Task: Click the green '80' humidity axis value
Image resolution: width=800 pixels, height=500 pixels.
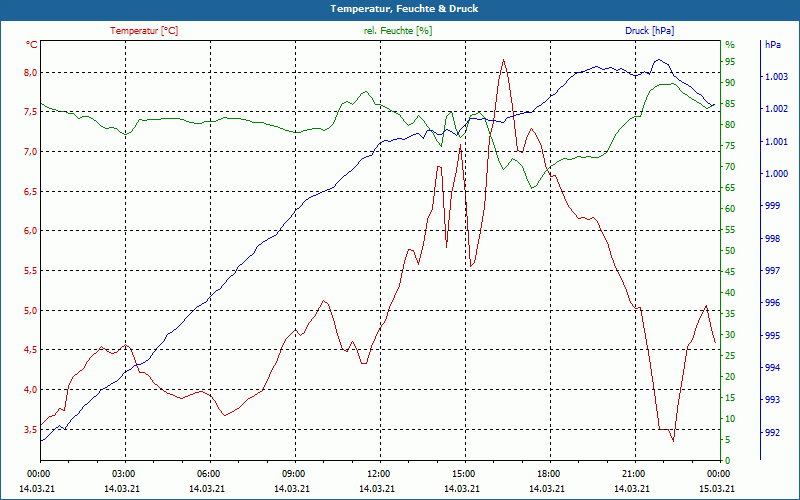Action: (x=730, y=125)
